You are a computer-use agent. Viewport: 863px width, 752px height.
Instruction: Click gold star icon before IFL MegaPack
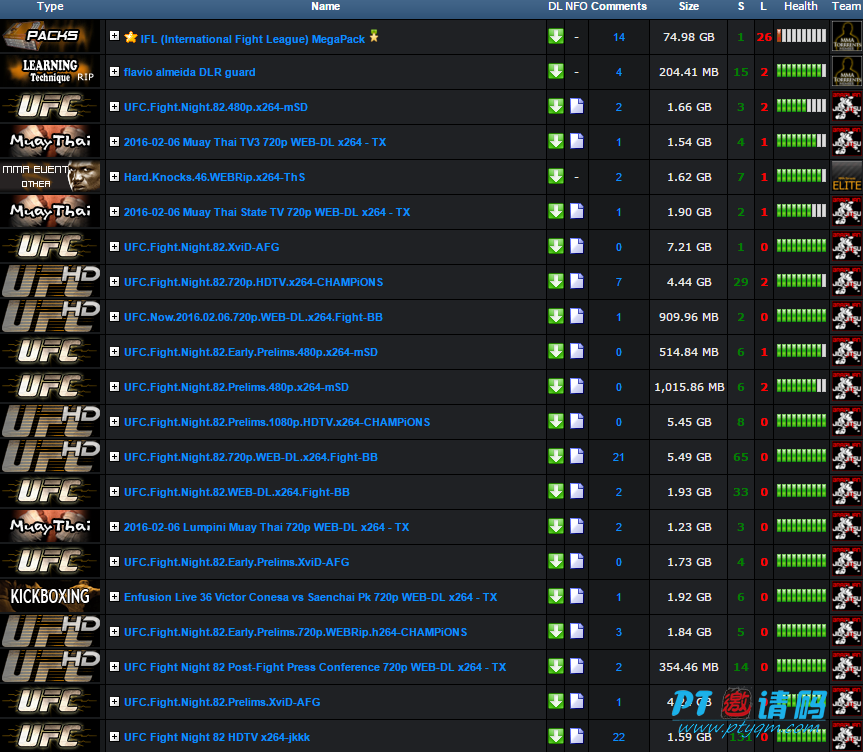pos(130,37)
